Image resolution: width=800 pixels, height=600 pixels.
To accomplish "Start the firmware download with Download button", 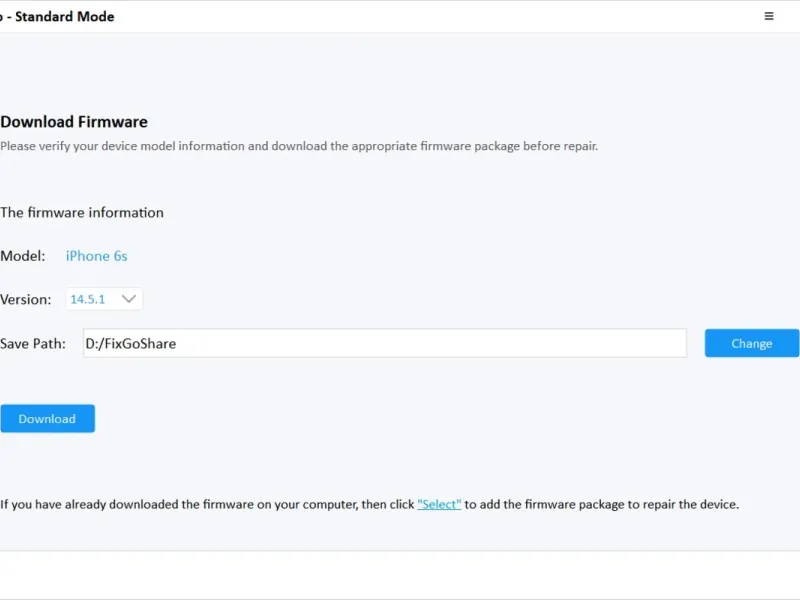I will point(47,419).
